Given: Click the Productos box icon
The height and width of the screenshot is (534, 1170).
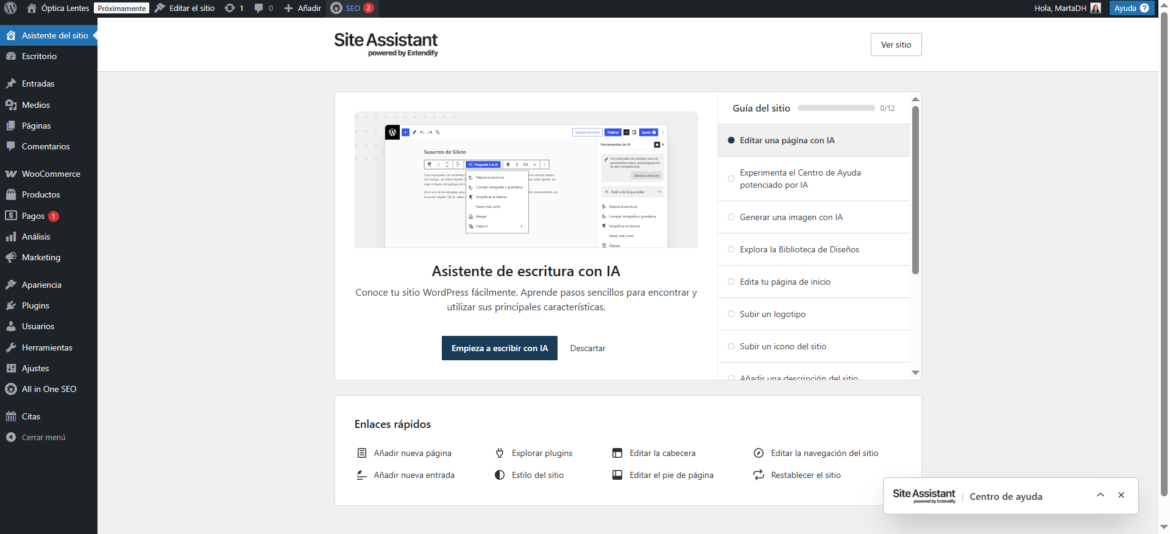Looking at the screenshot, I should click(x=11, y=195).
